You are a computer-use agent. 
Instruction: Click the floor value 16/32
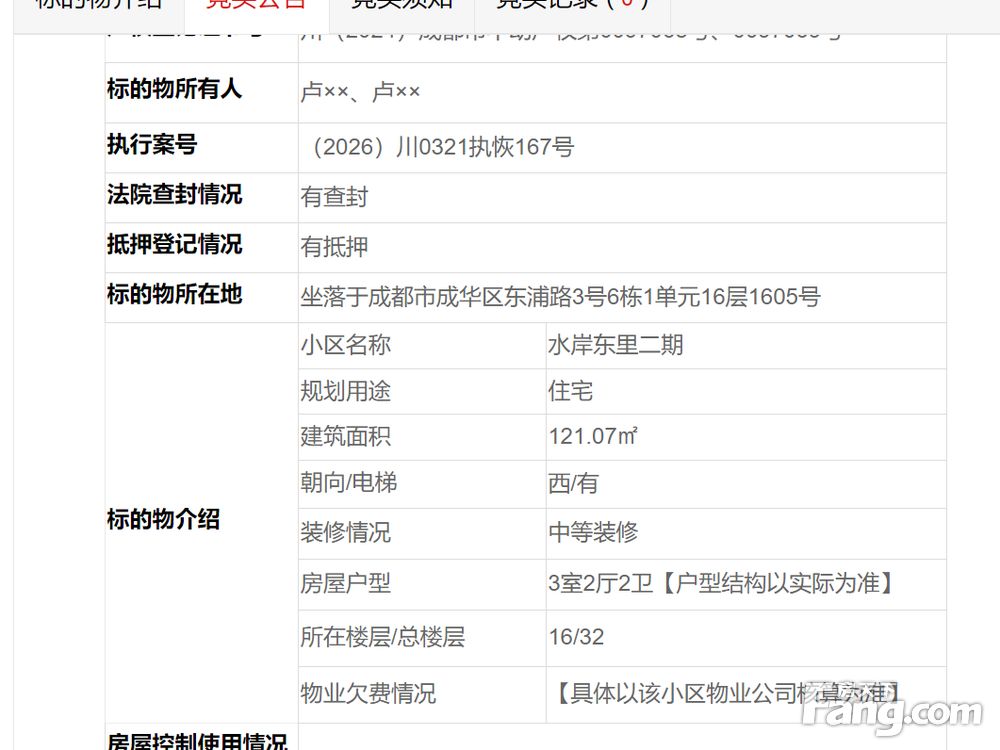click(x=577, y=637)
